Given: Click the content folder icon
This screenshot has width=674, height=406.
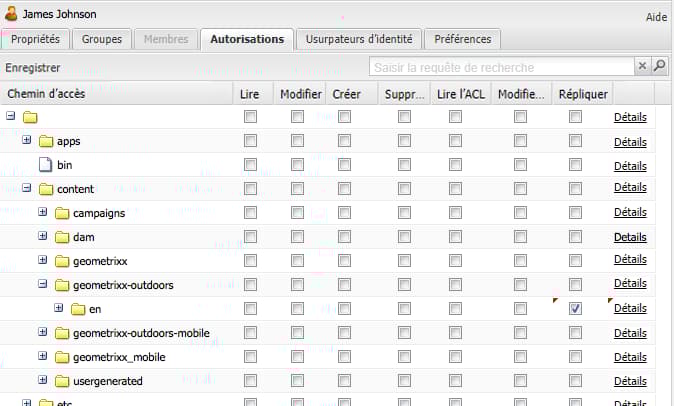Looking at the screenshot, I should tap(46, 189).
